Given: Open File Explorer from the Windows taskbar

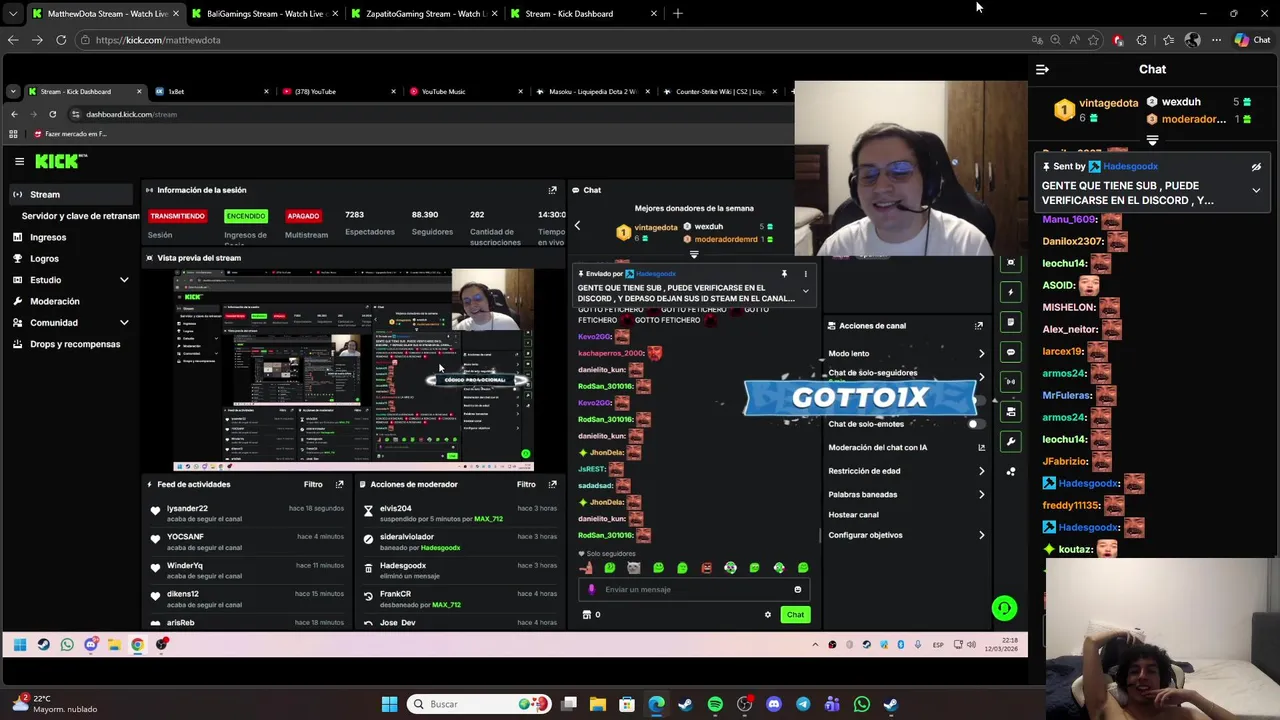Looking at the screenshot, I should coord(598,704).
